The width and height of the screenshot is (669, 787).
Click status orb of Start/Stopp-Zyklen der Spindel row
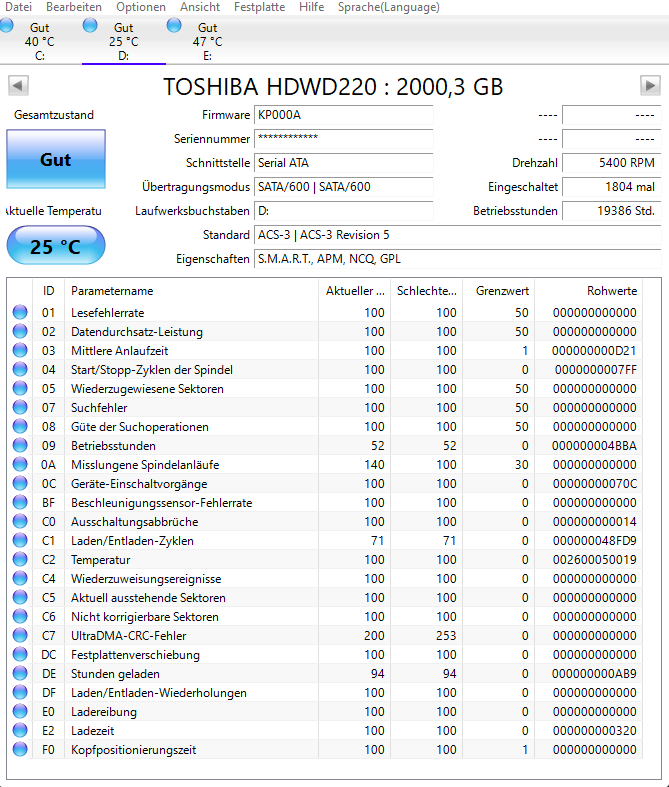pyautogui.click(x=20, y=369)
